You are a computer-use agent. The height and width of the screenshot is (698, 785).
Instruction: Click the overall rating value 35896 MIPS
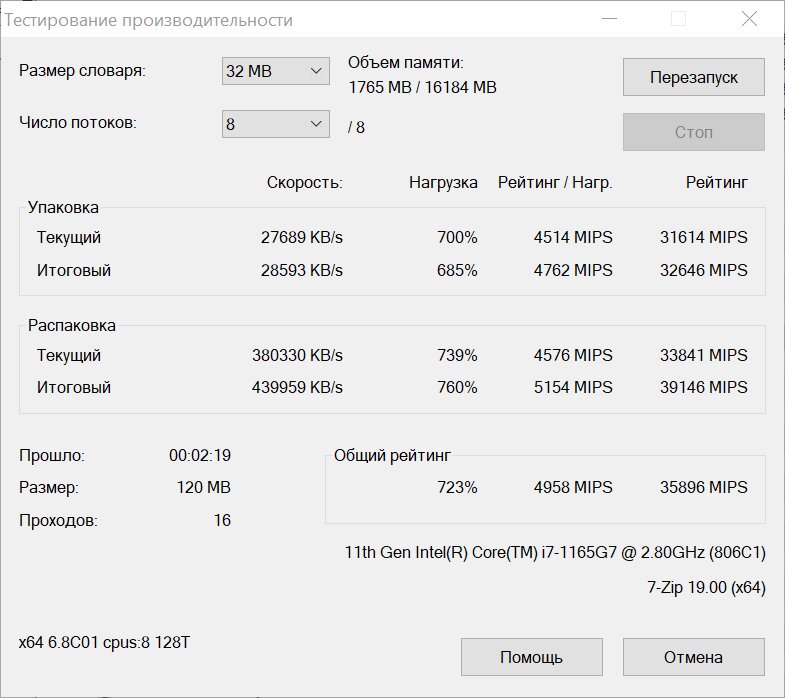tap(703, 487)
